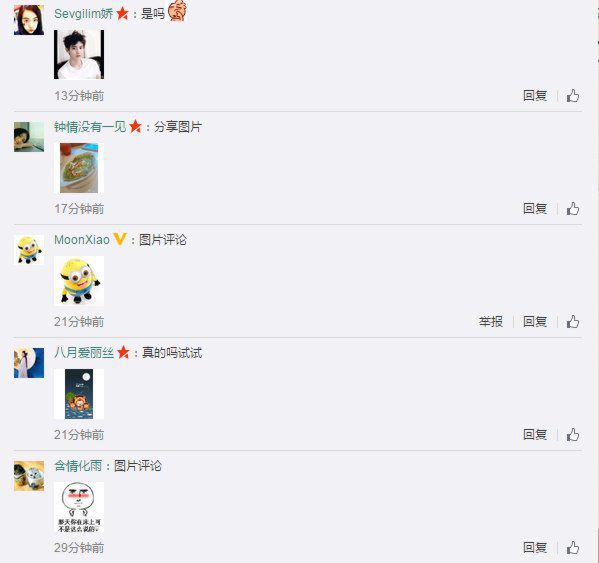Open 含情化雨's profile avatar

click(29, 476)
